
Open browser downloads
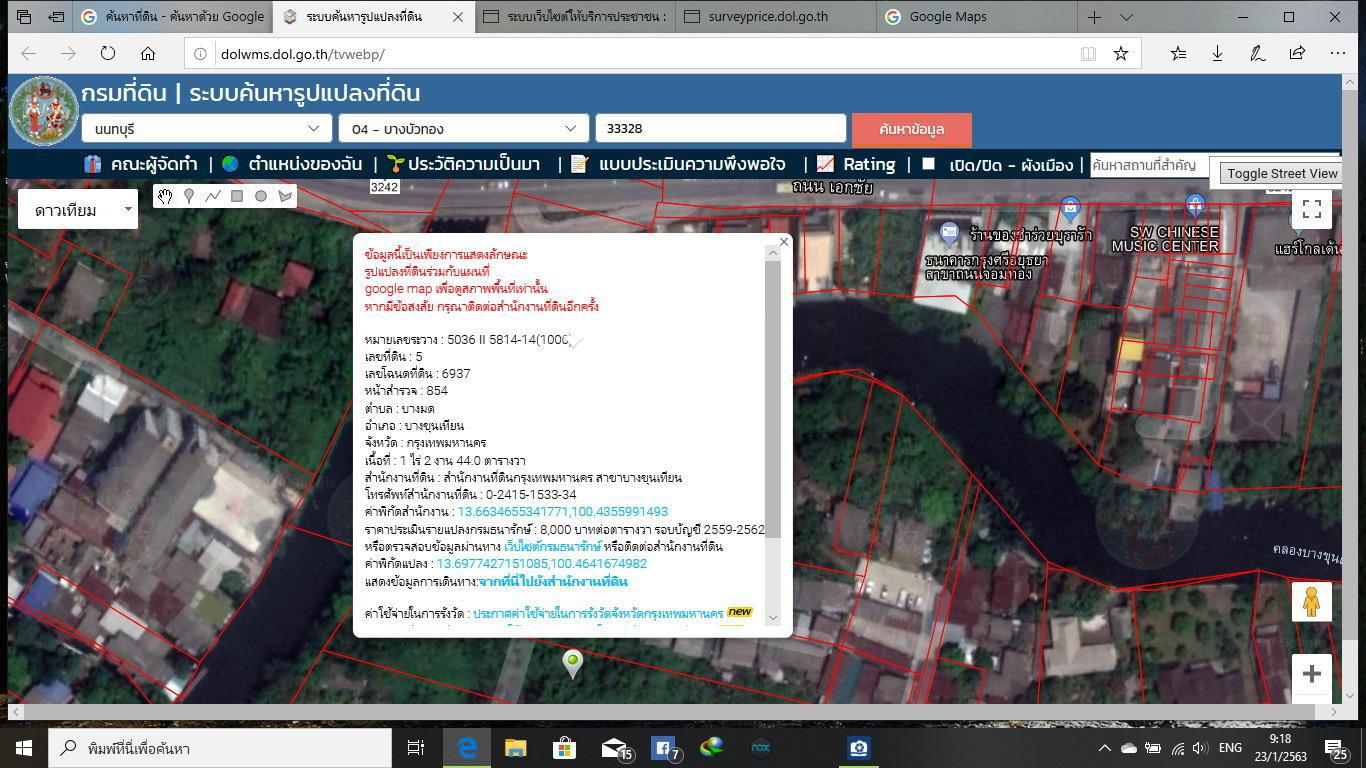tap(1217, 54)
